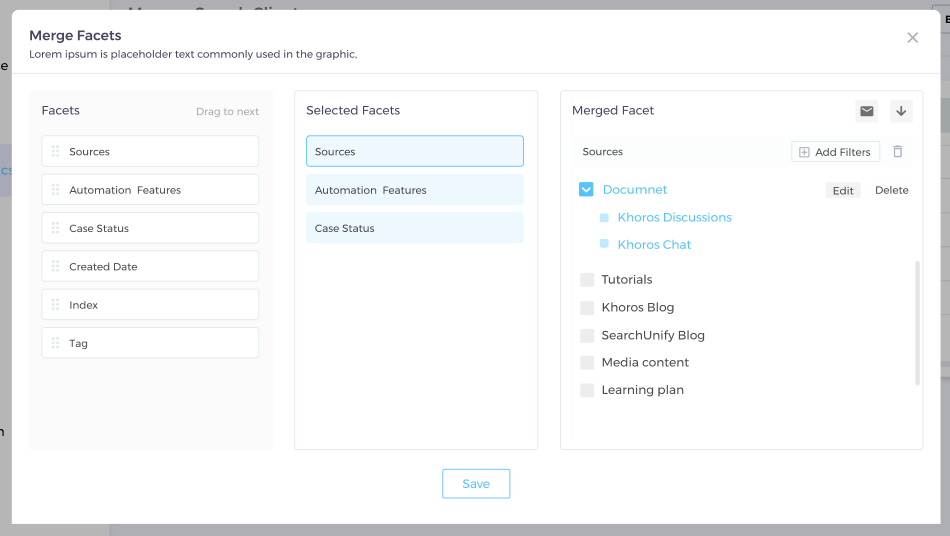
Task: Click the drag handle beside Automation Features facet
Action: (56, 190)
